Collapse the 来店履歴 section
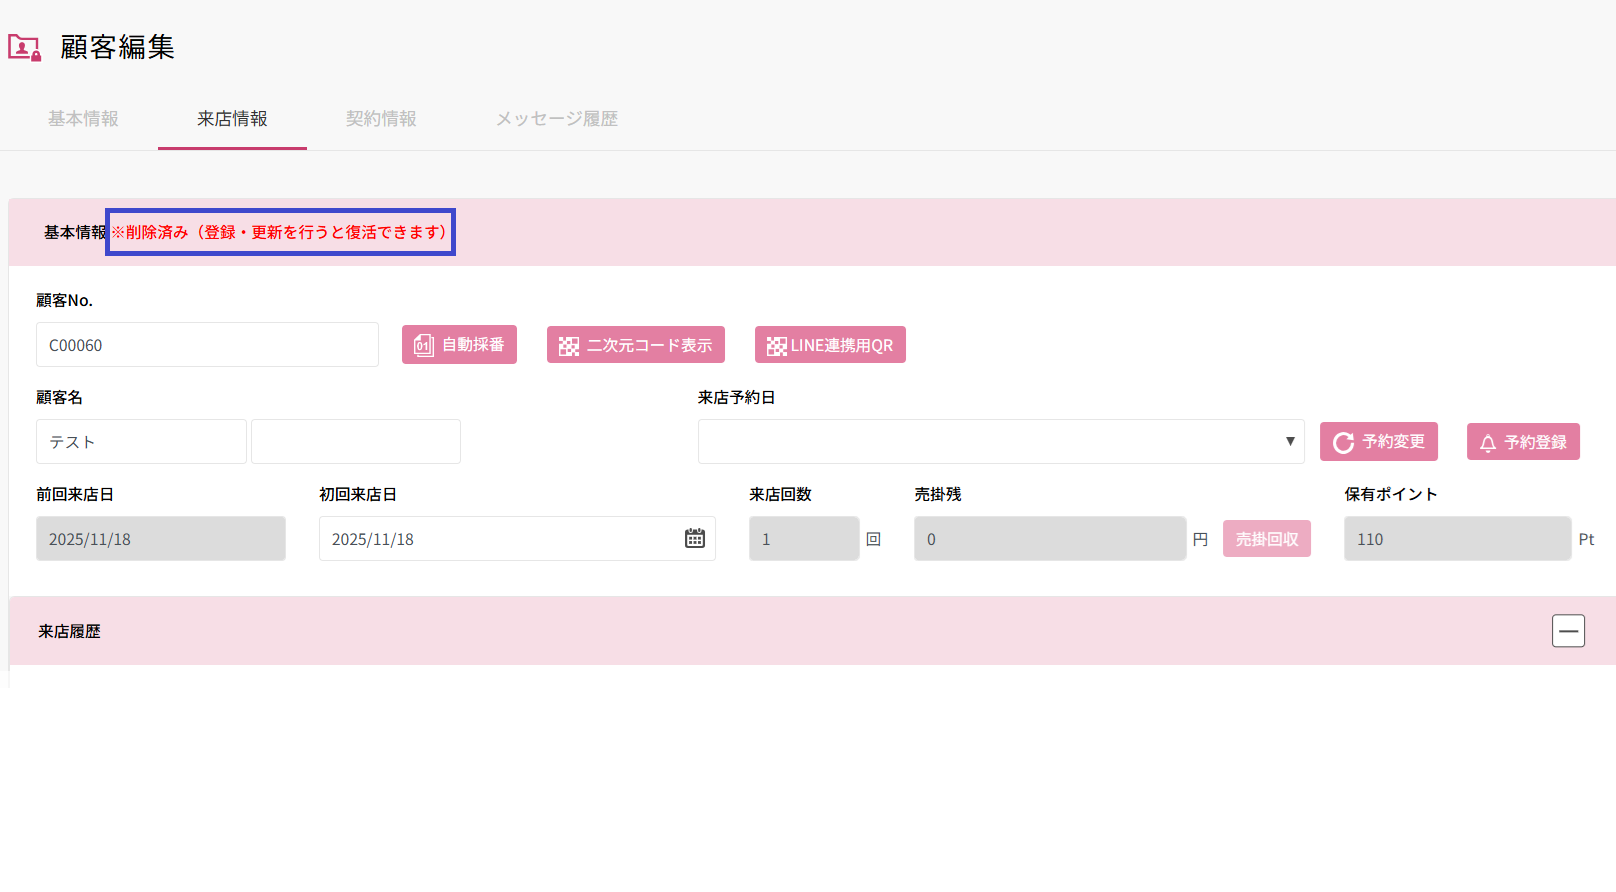1616x892 pixels. pyautogui.click(x=1568, y=631)
